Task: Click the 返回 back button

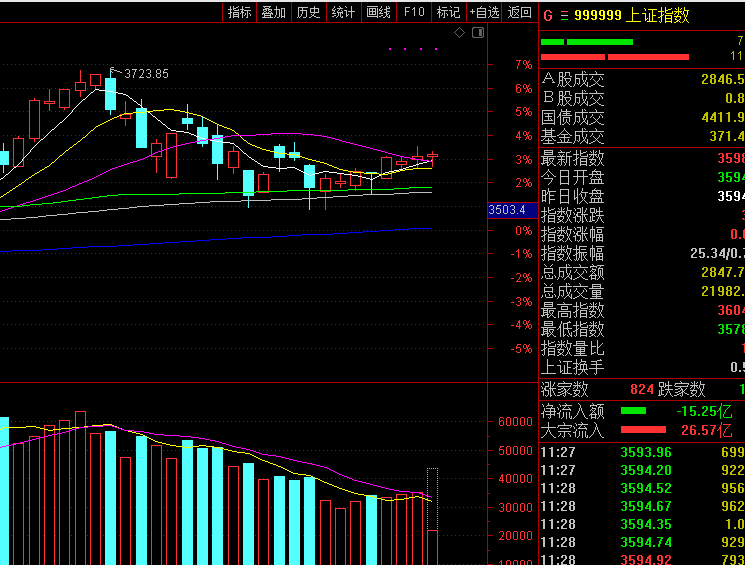Action: tap(519, 12)
